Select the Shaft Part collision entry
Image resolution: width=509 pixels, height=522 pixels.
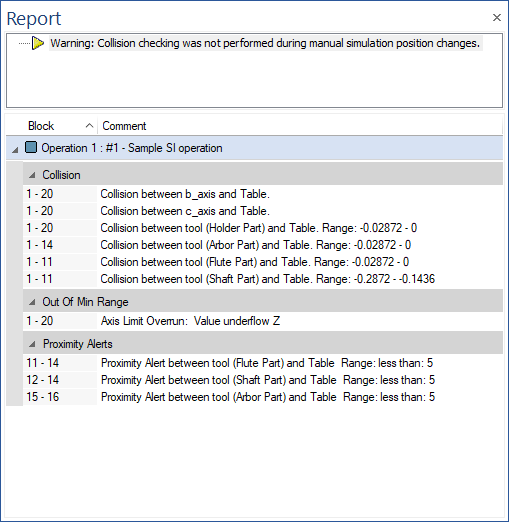[263, 279]
